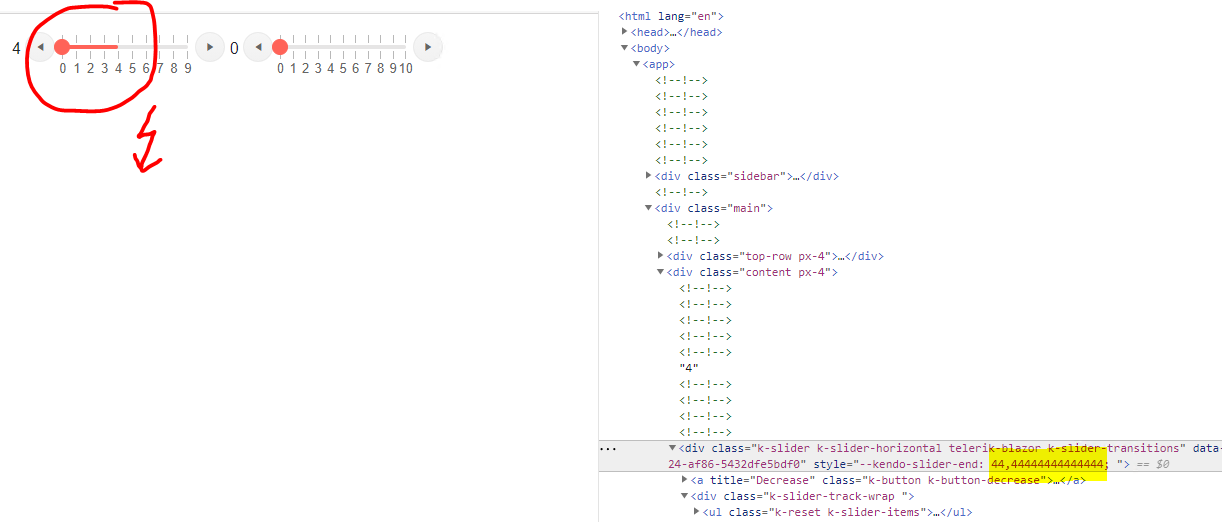Collapse the content px-4 div node
The width and height of the screenshot is (1222, 522).
pos(661,272)
